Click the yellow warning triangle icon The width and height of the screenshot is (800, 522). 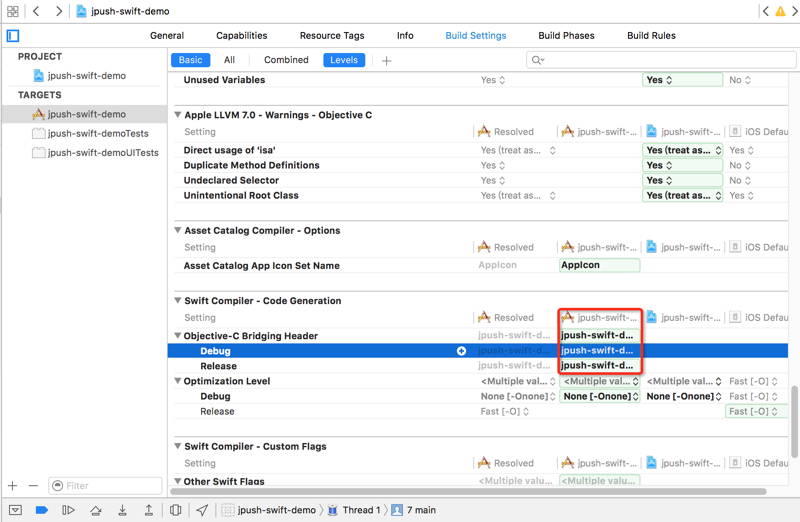click(780, 11)
